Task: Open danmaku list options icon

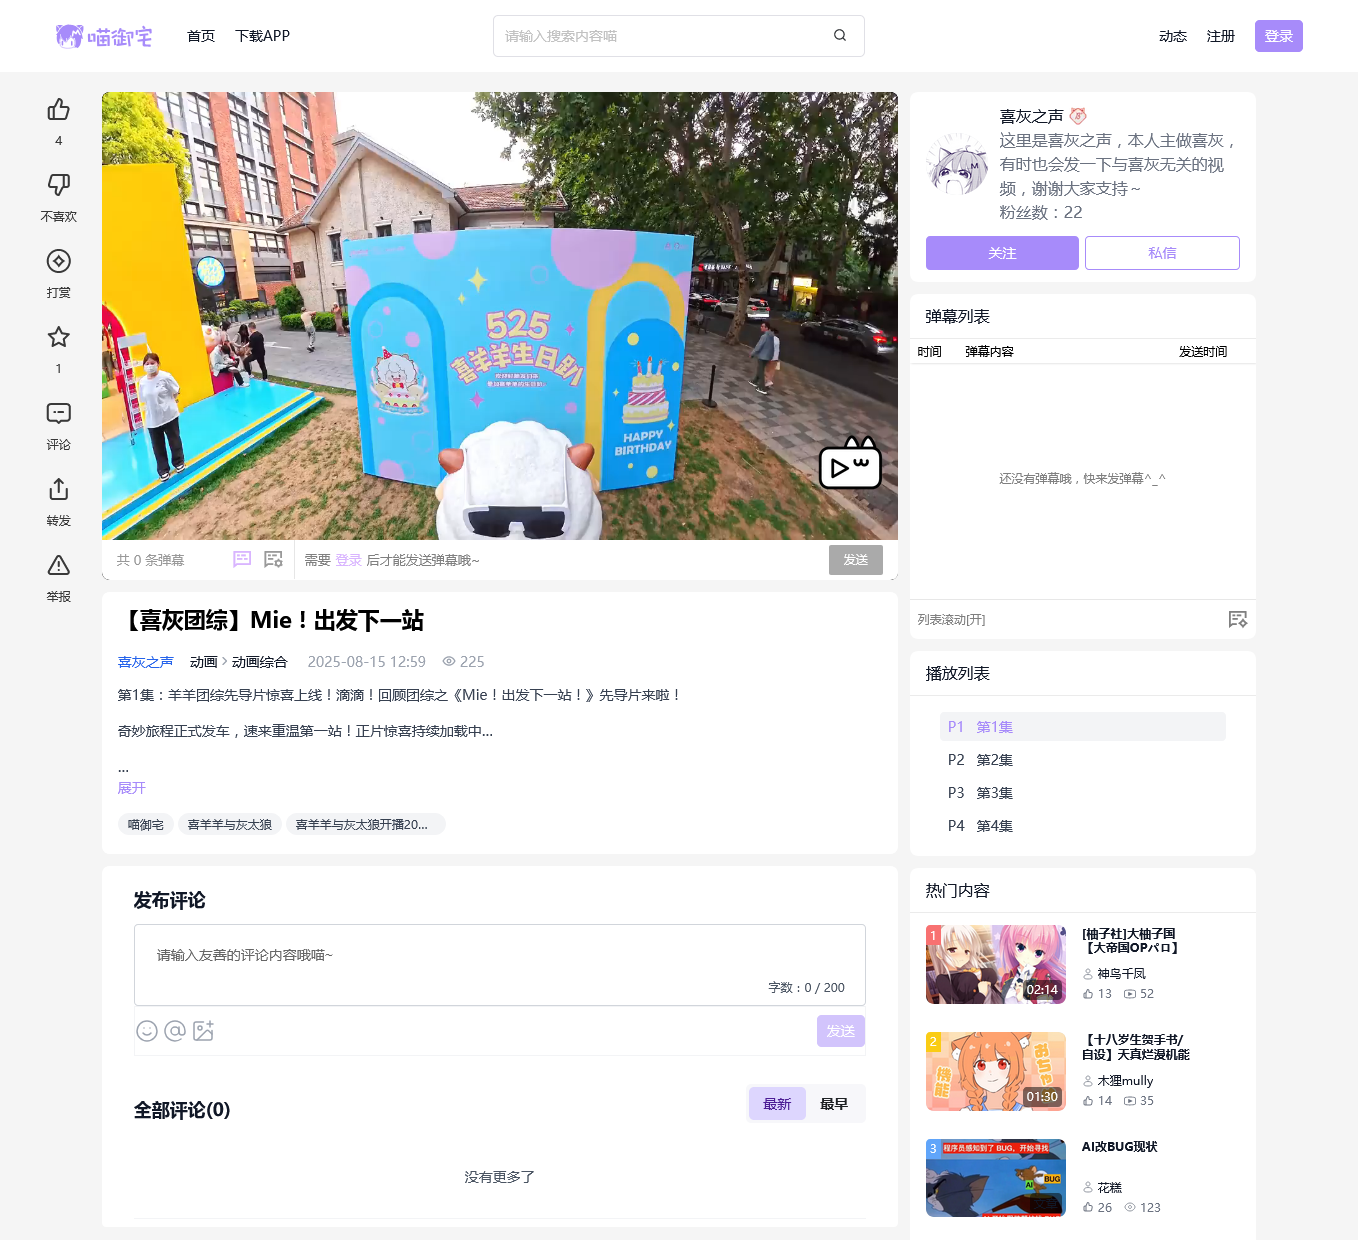Action: 1237,620
